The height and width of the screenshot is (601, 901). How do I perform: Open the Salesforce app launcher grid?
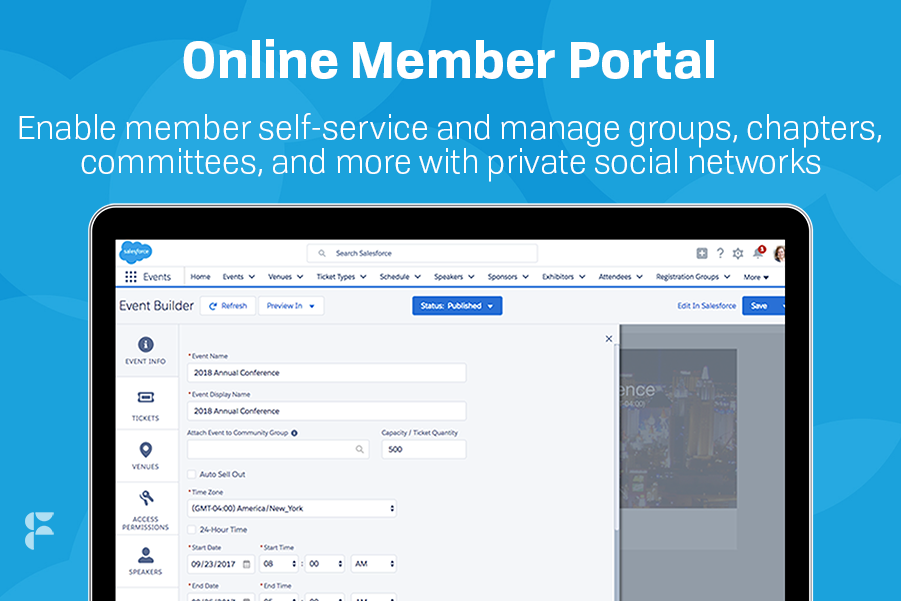(130, 275)
